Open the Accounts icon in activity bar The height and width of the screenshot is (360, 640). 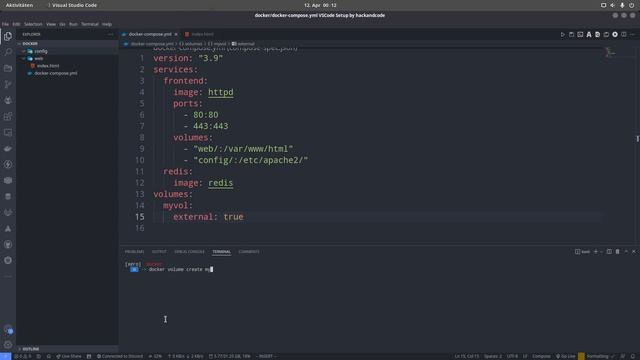[8, 329]
